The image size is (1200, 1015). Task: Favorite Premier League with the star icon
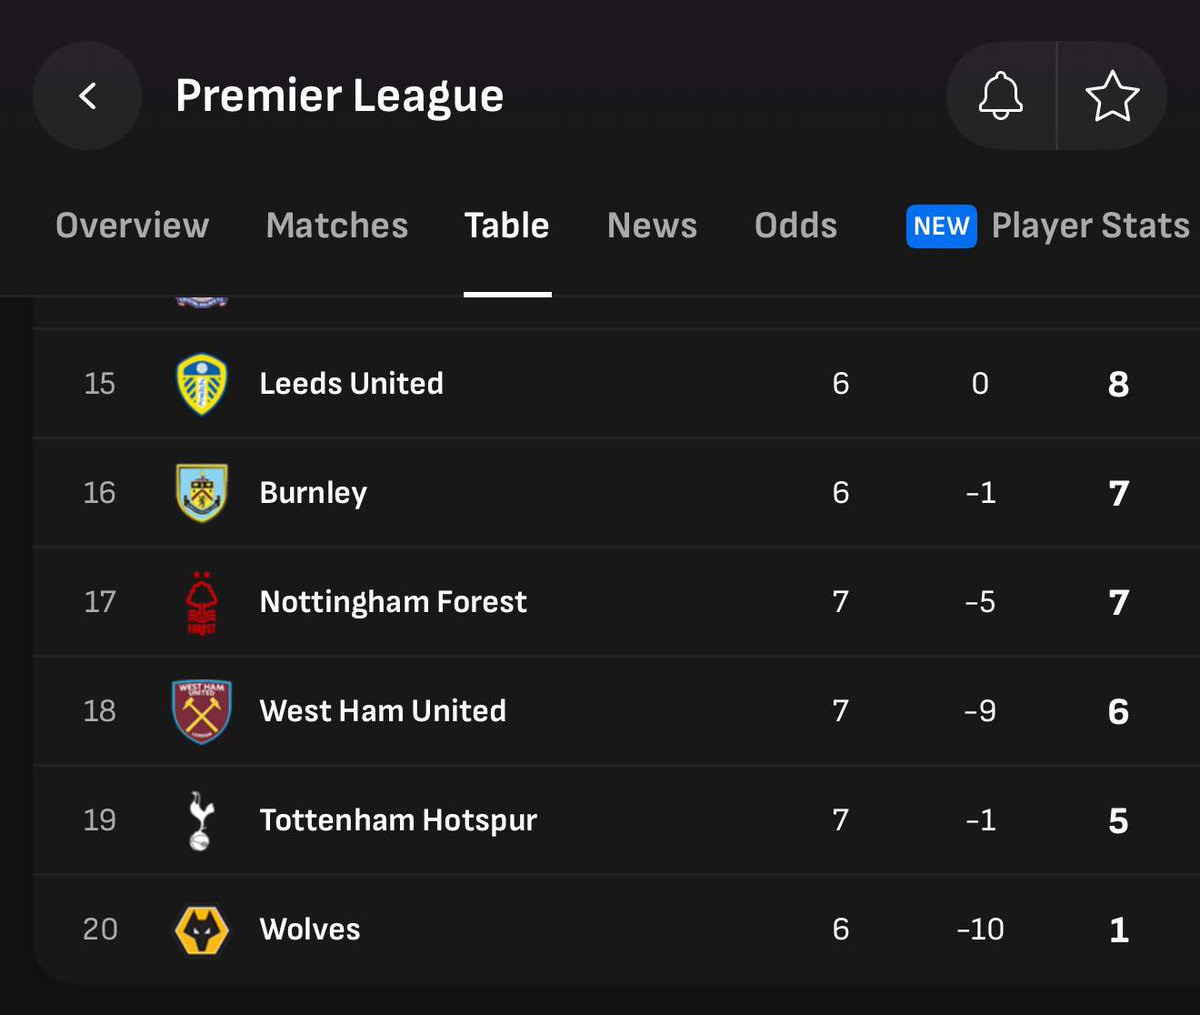[x=1112, y=96]
